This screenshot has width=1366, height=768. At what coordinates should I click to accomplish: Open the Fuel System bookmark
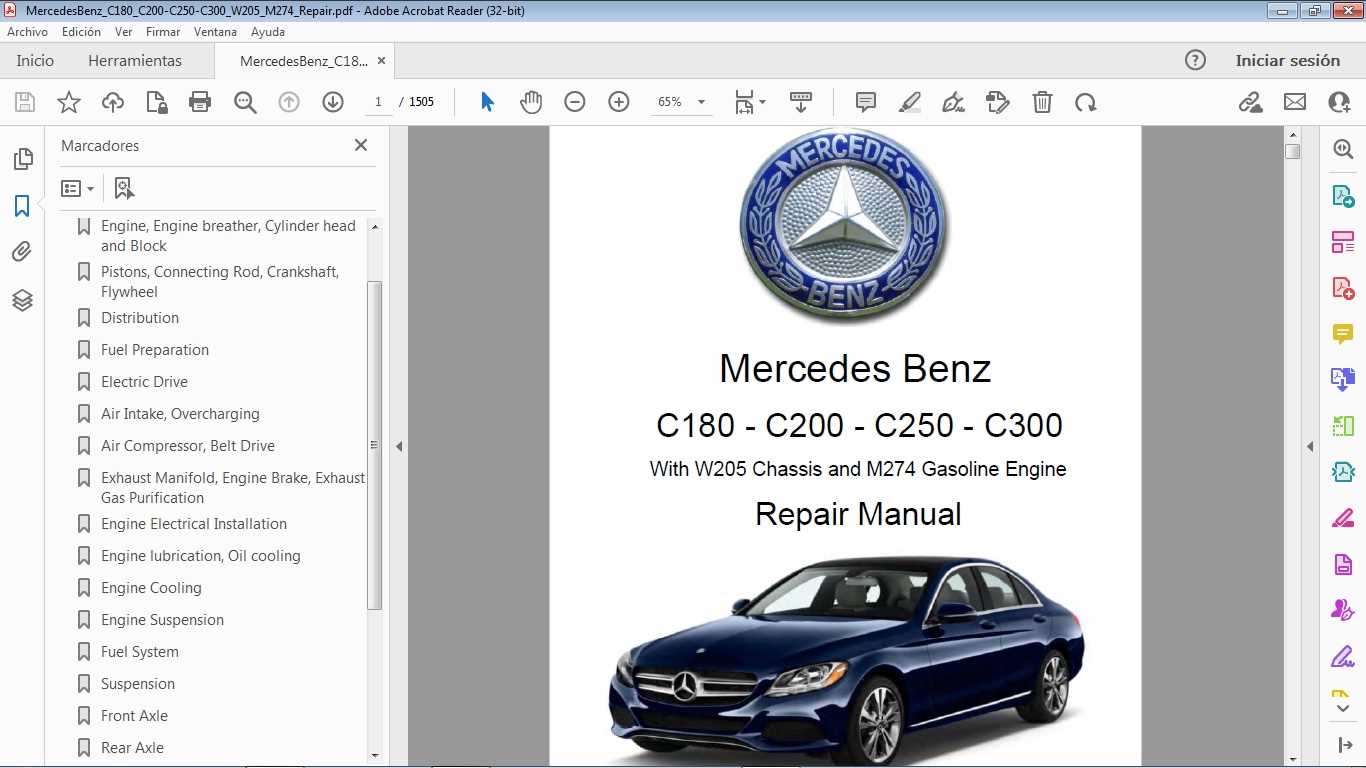click(x=140, y=652)
